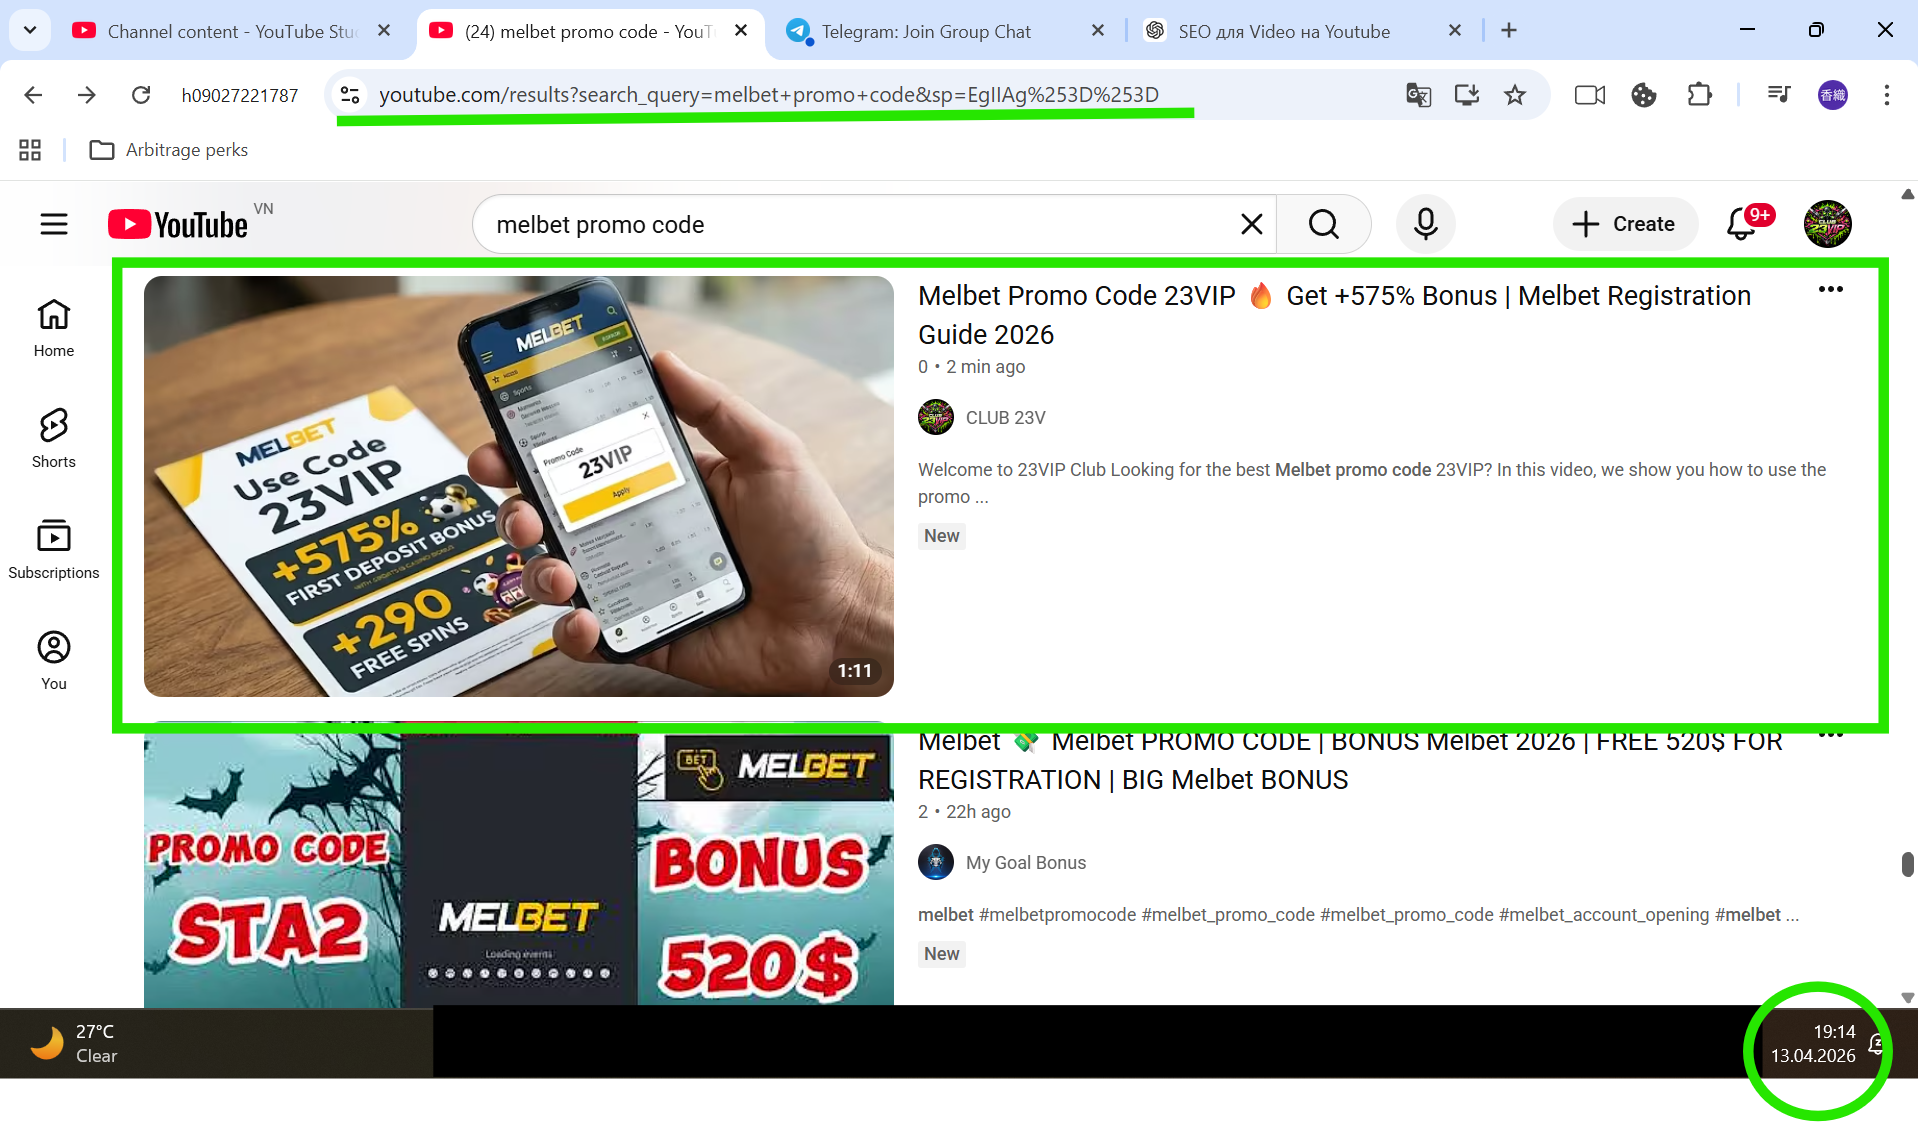Search with your voice microphone button
The height and width of the screenshot is (1122, 1918).
click(1426, 224)
